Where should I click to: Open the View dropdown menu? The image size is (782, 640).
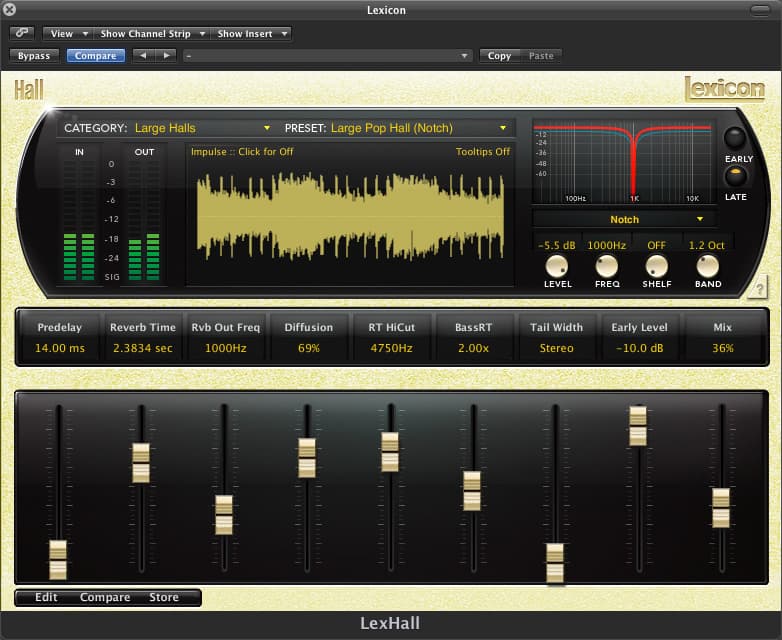click(67, 33)
